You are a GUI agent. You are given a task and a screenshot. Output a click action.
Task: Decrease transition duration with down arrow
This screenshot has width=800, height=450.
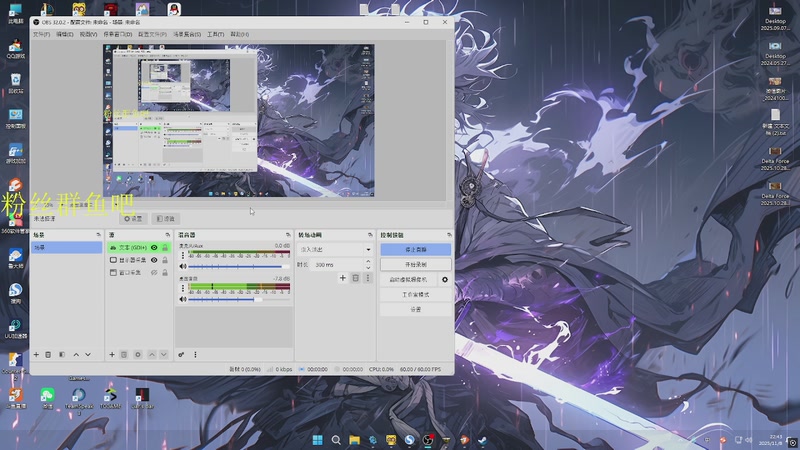pyautogui.click(x=368, y=268)
